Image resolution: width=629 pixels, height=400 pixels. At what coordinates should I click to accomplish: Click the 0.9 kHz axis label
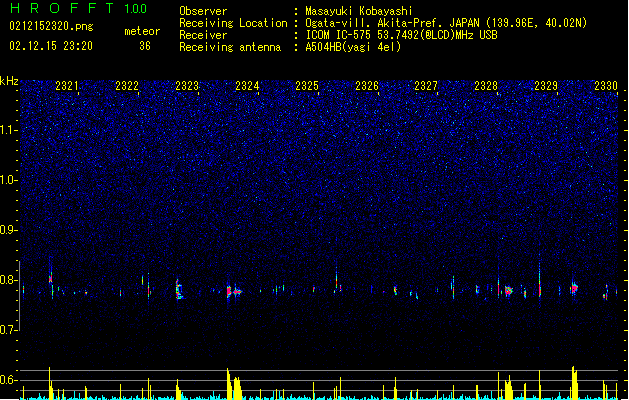point(9,230)
